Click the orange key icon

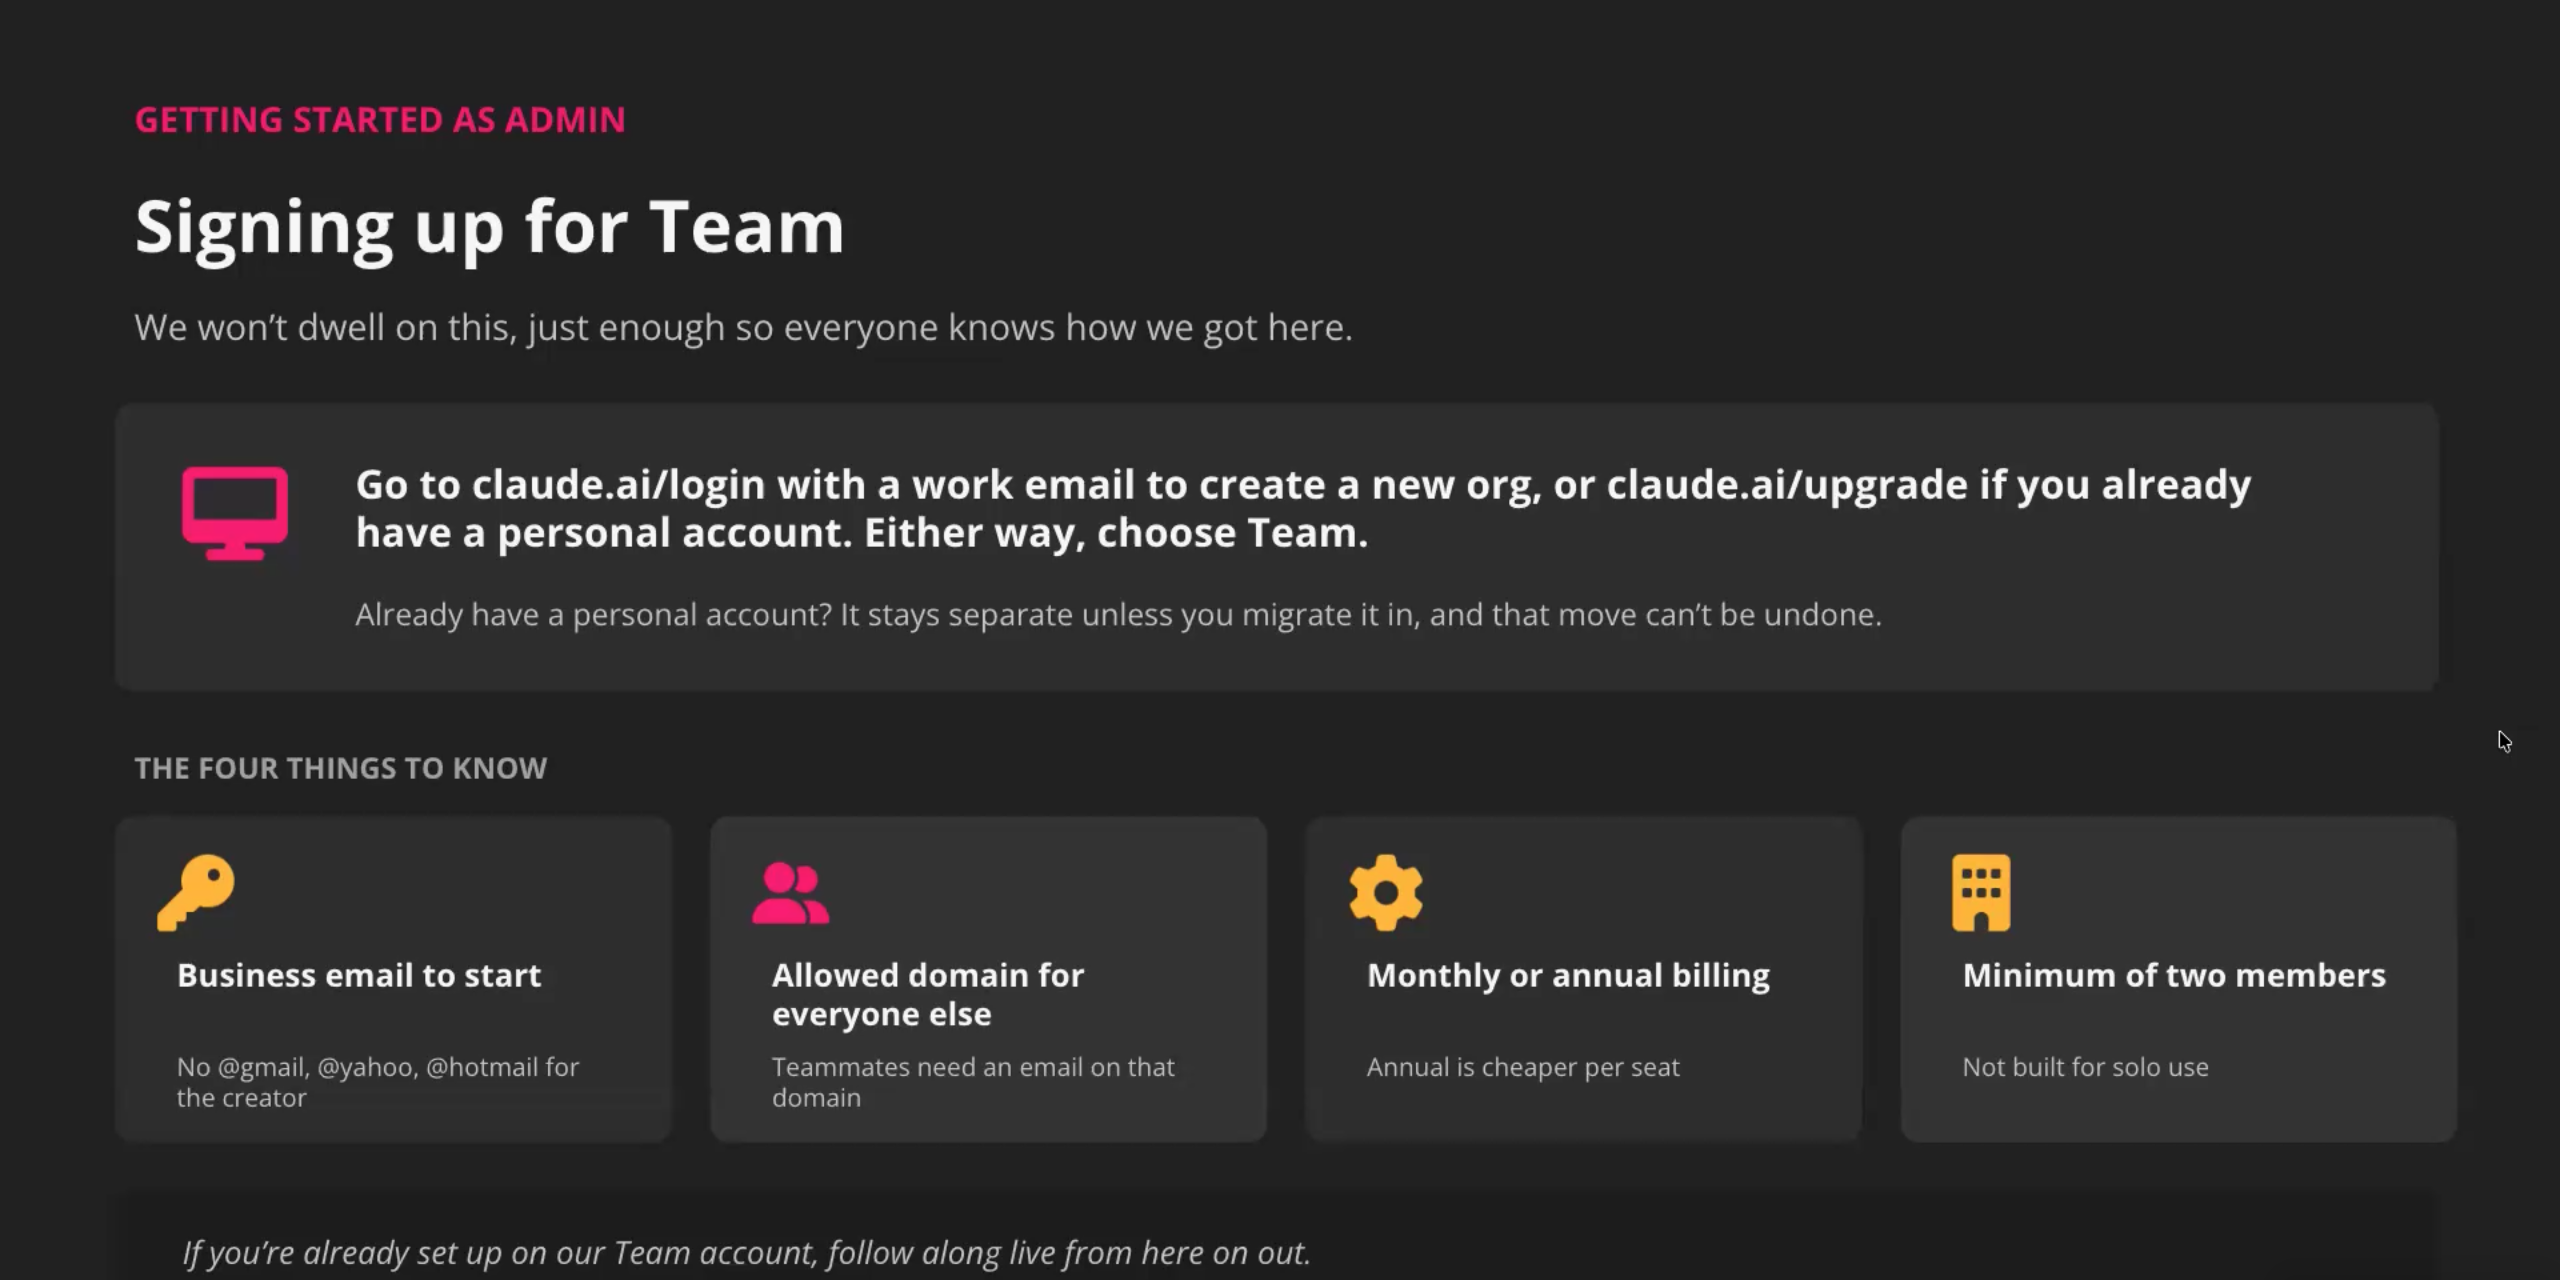coord(196,892)
